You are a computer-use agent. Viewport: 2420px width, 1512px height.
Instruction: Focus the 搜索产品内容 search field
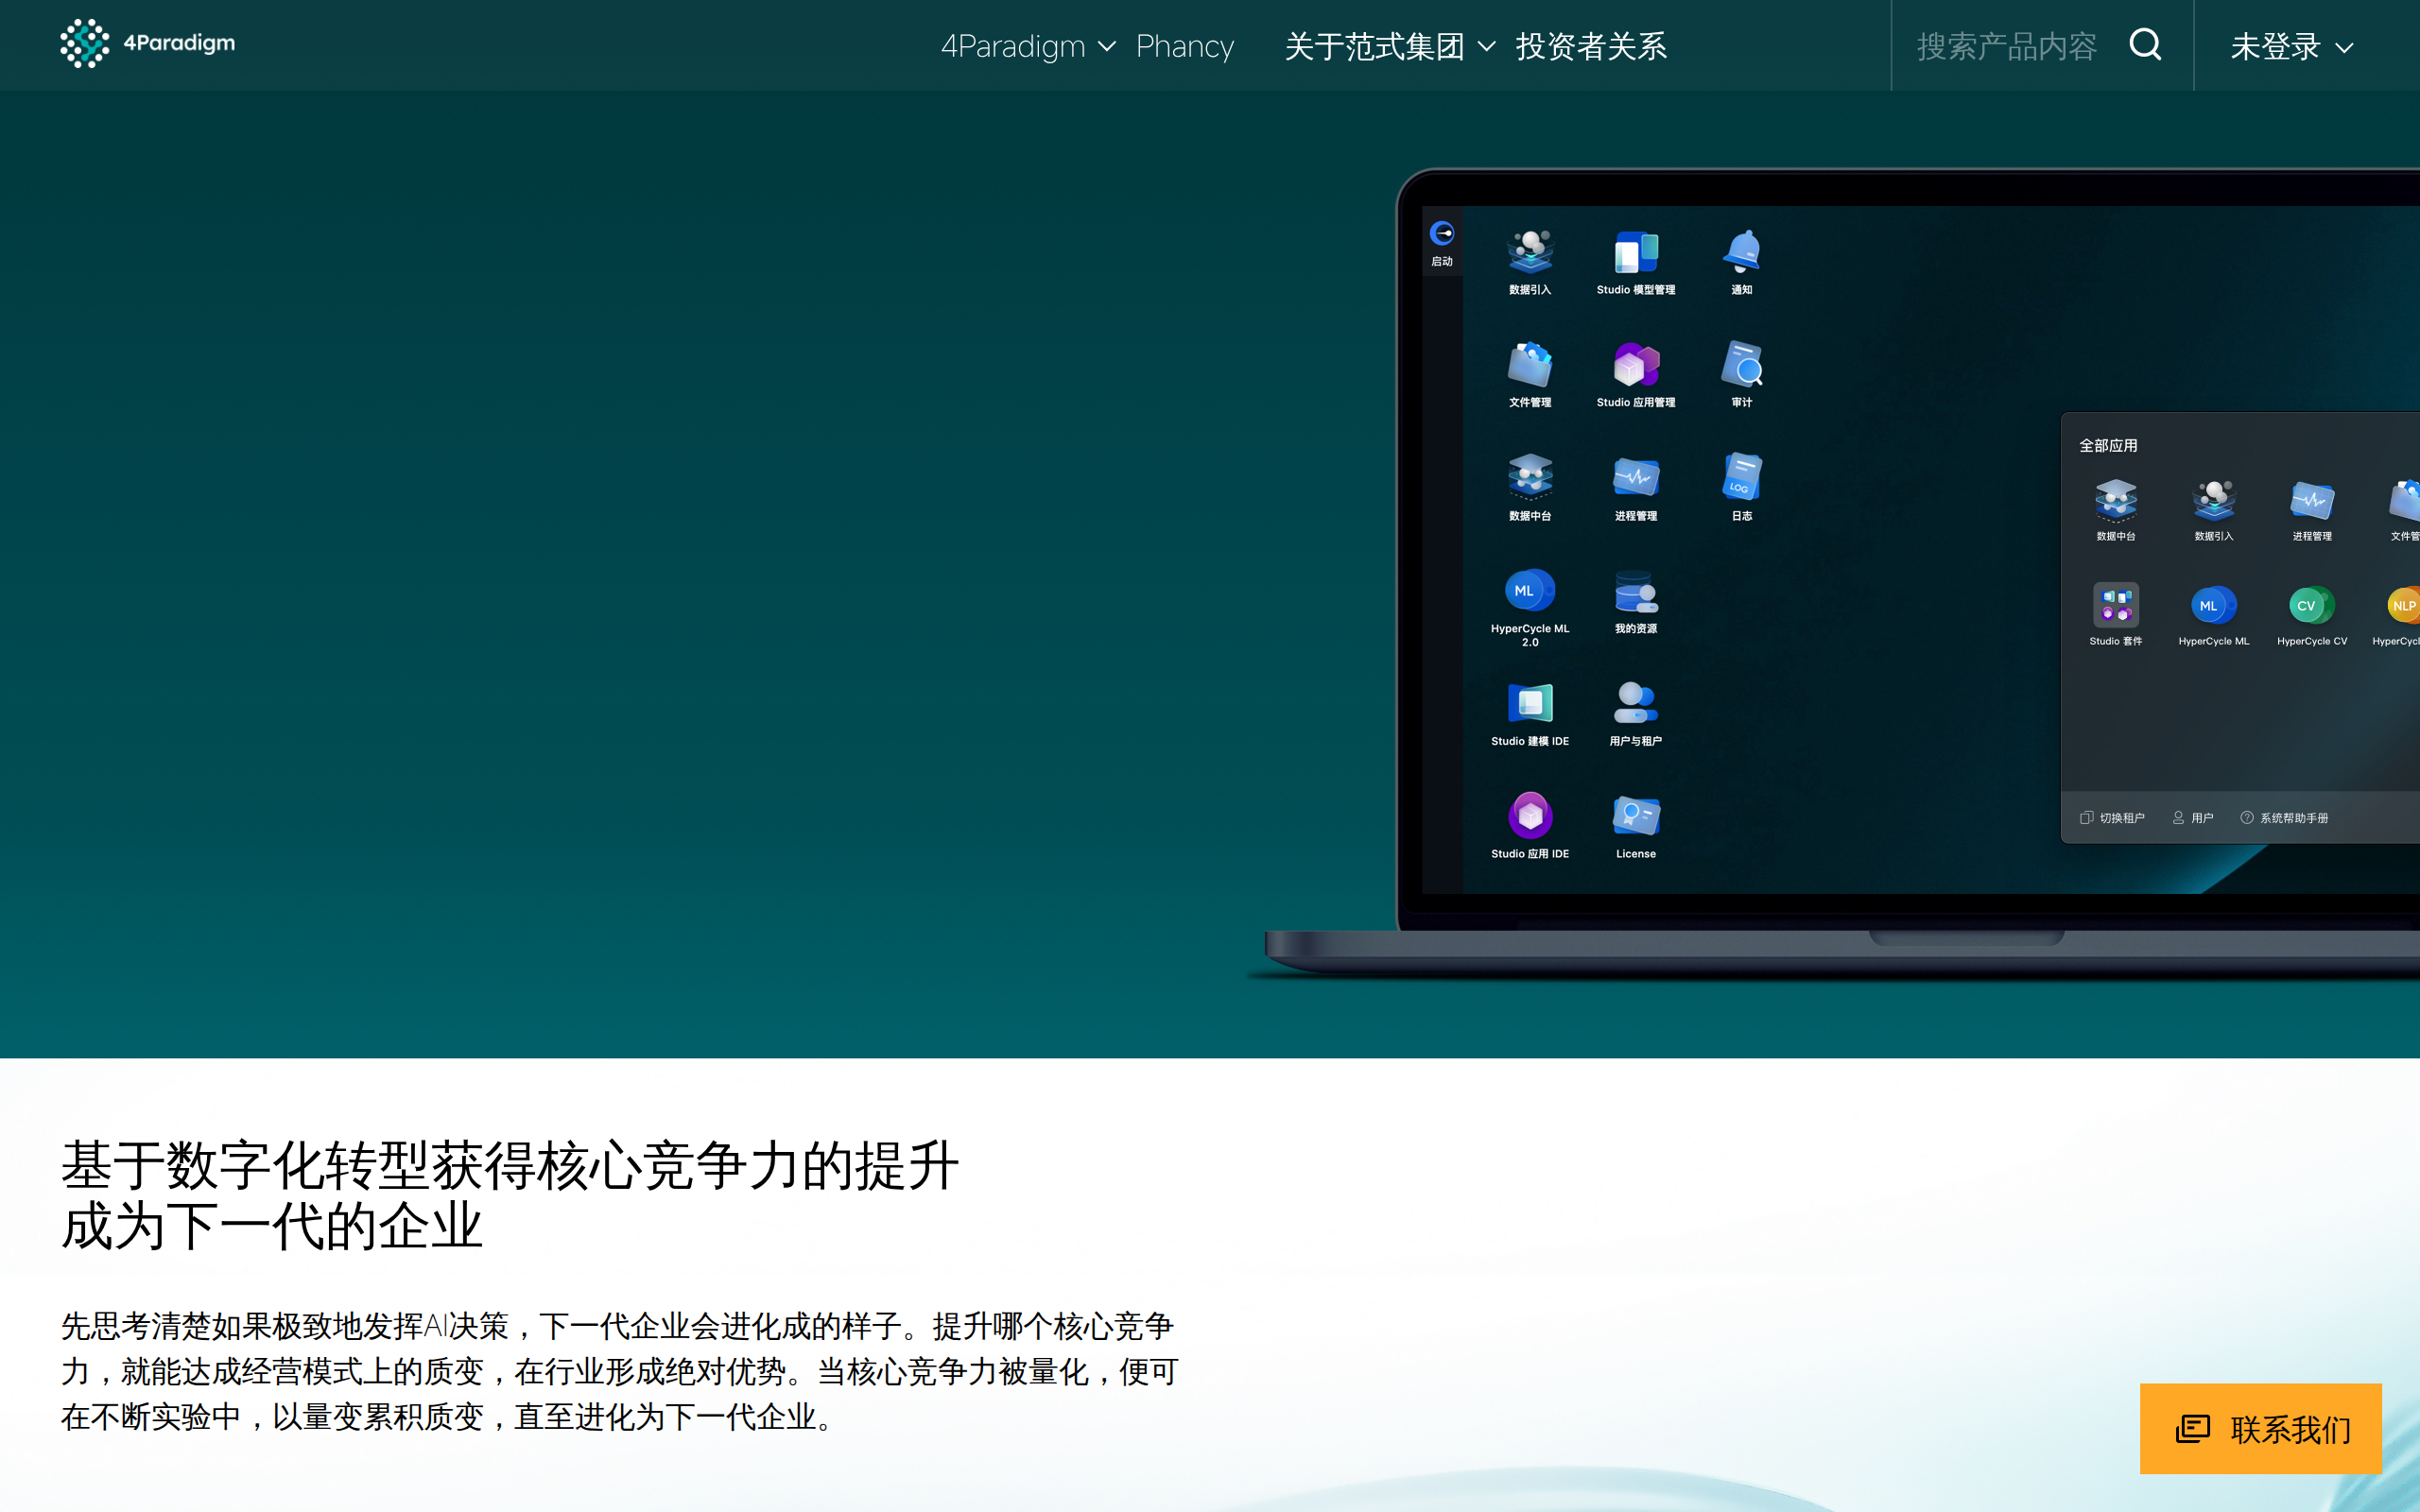(x=2006, y=46)
